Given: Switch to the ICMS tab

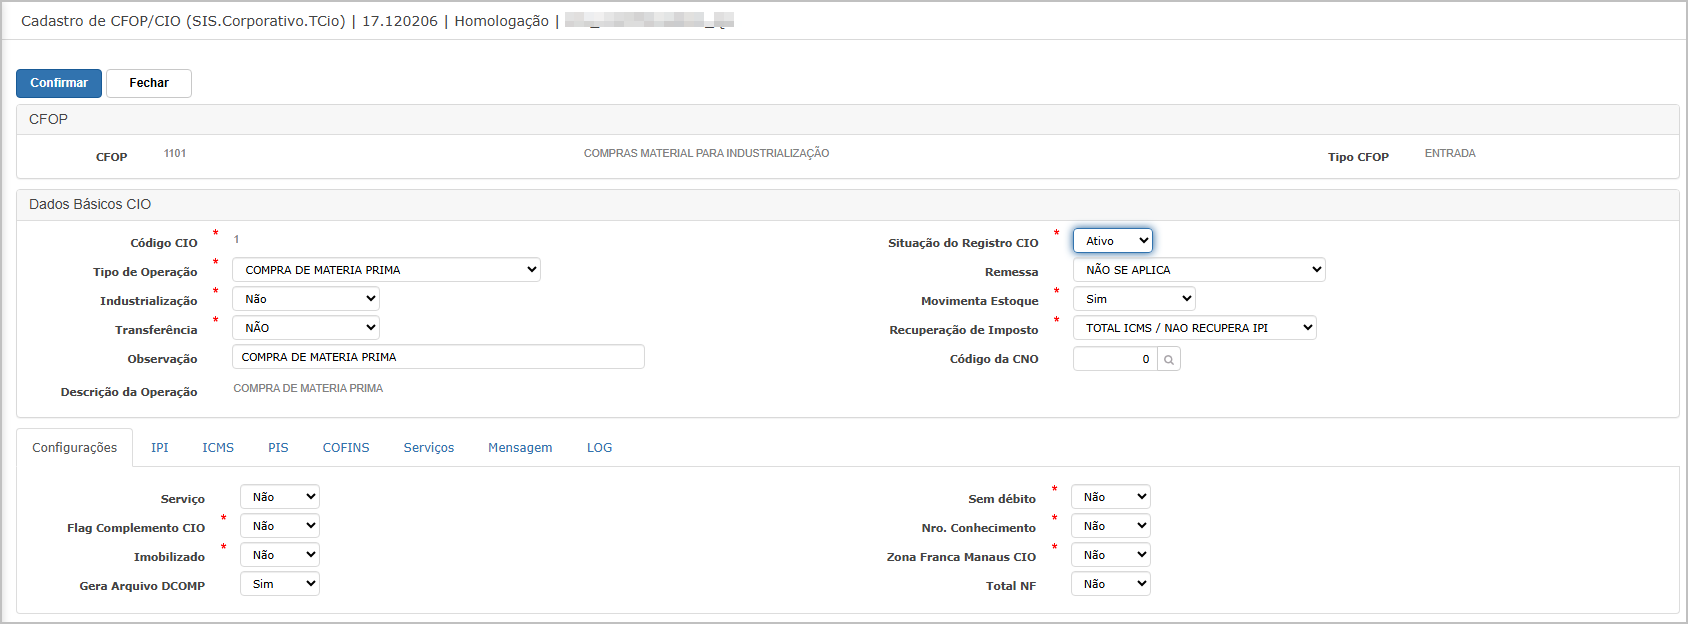Looking at the screenshot, I should click(218, 448).
